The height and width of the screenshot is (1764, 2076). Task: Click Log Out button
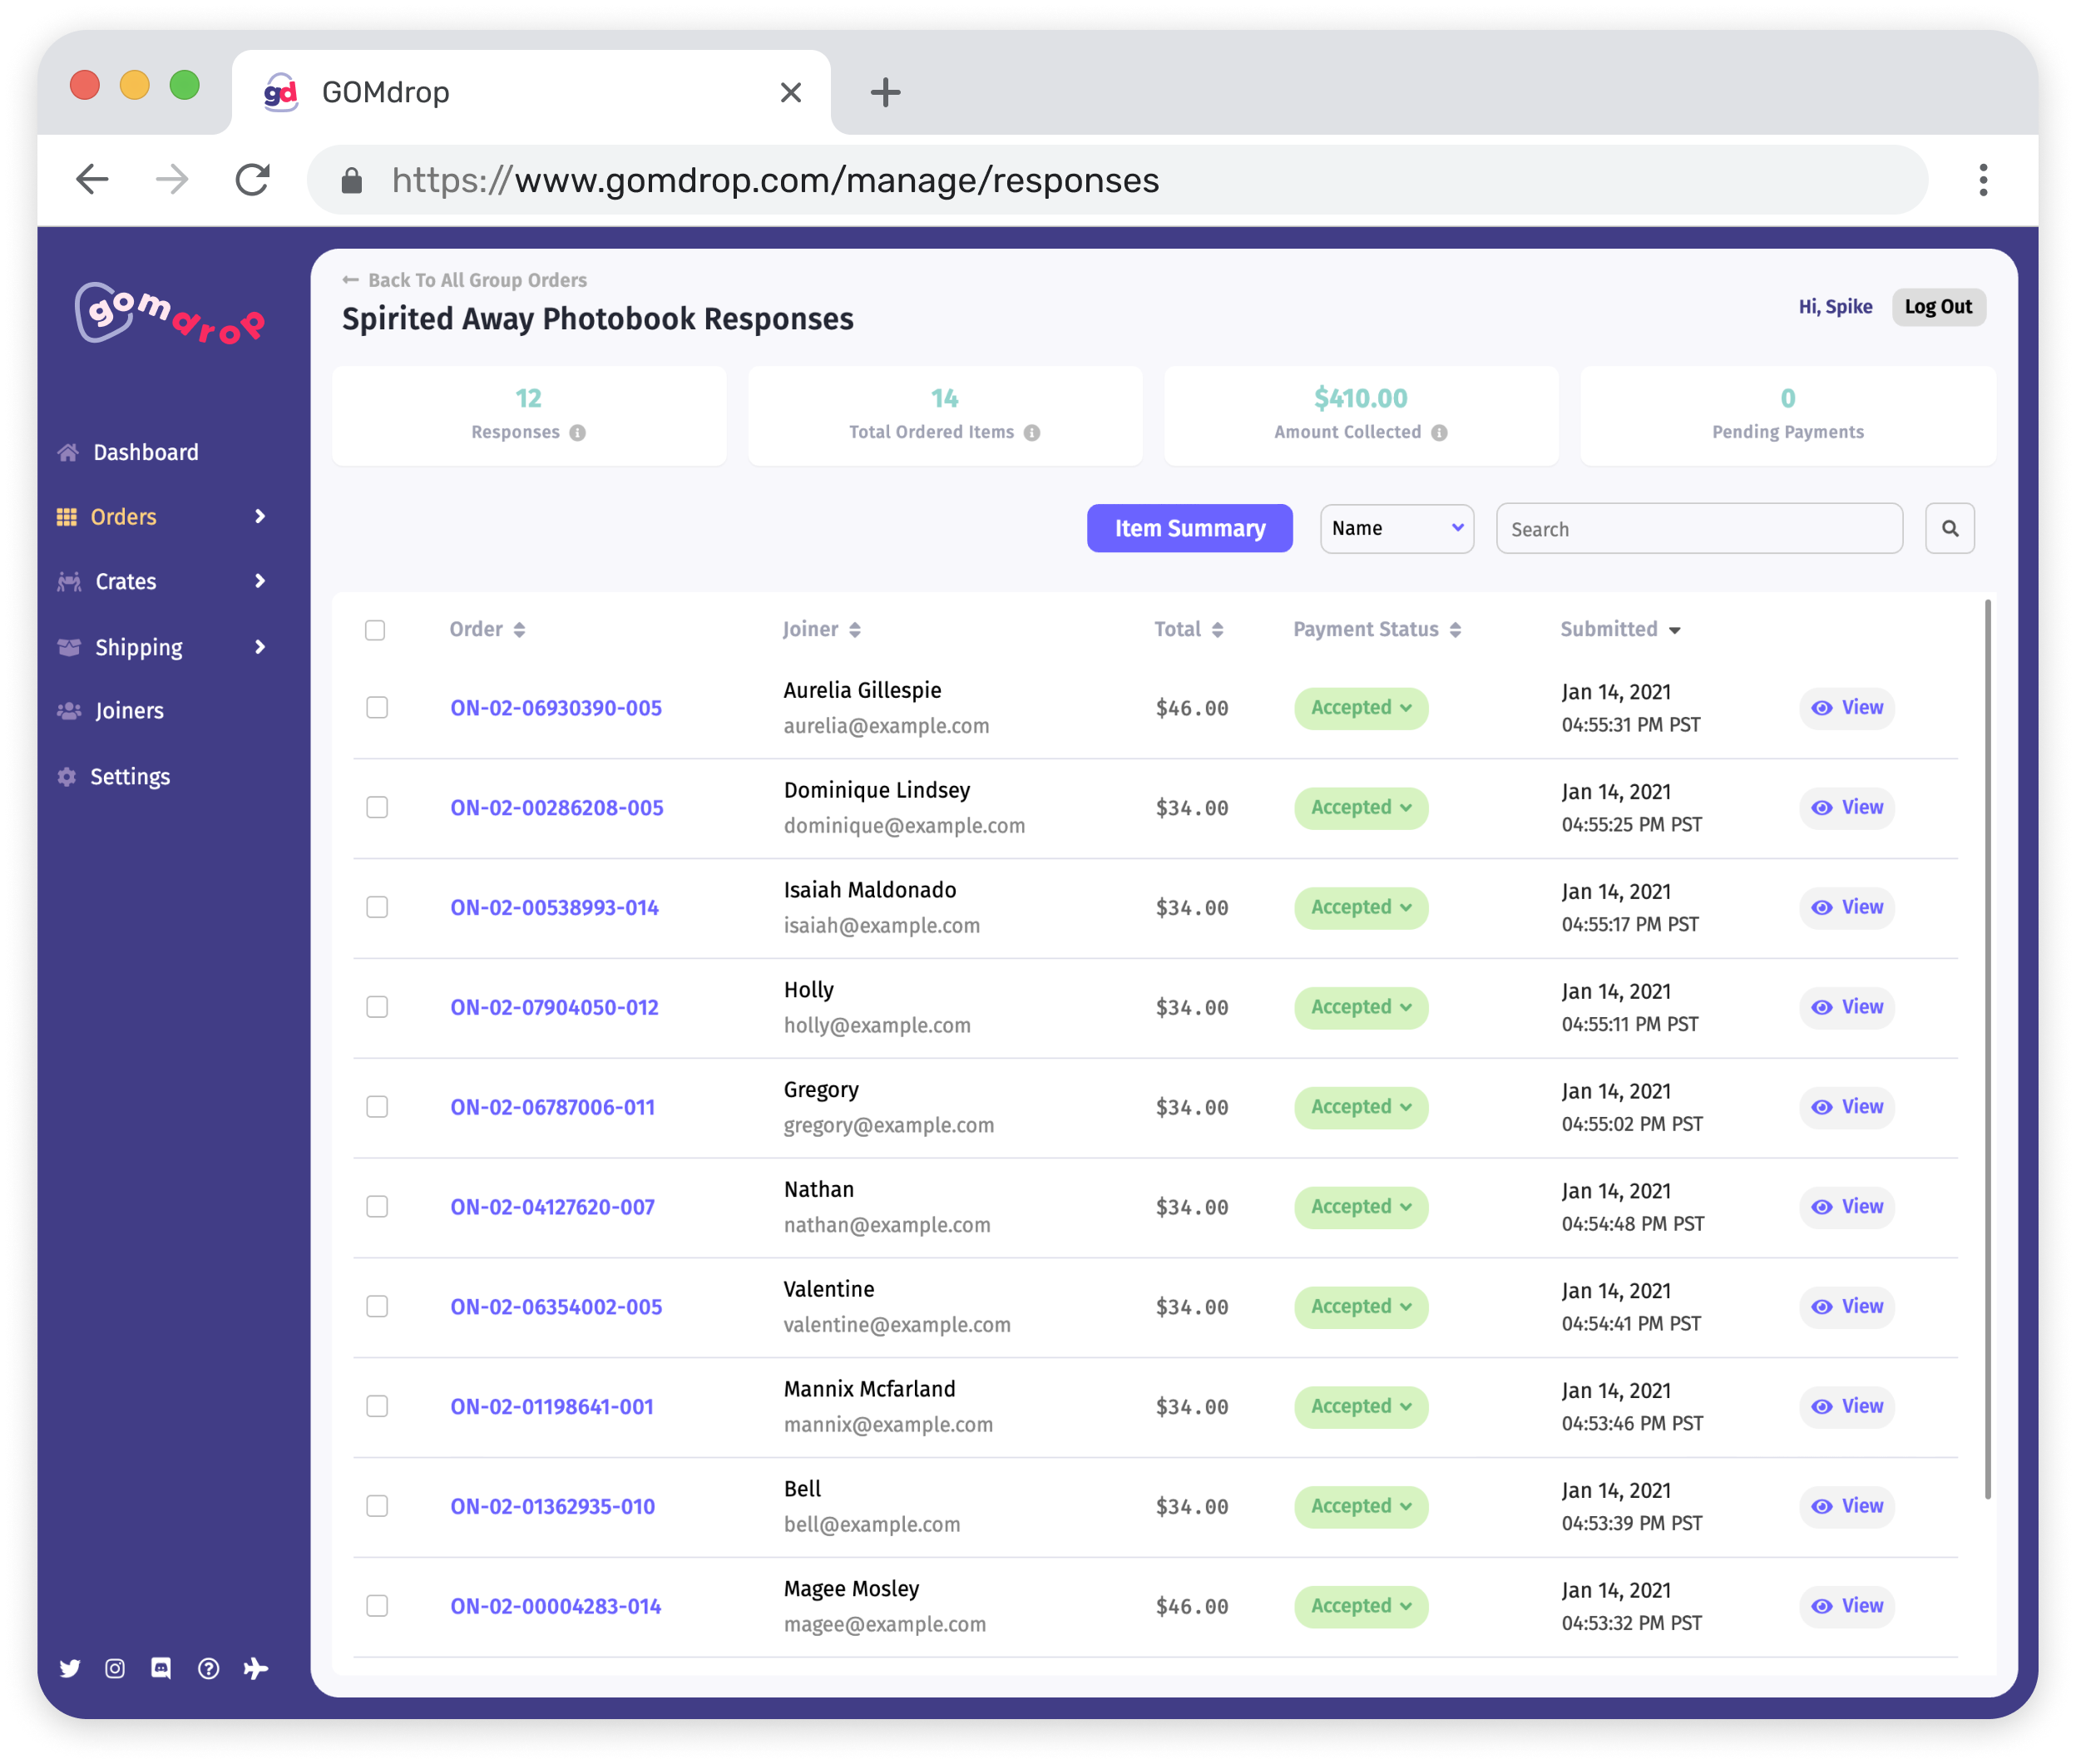coord(1936,308)
